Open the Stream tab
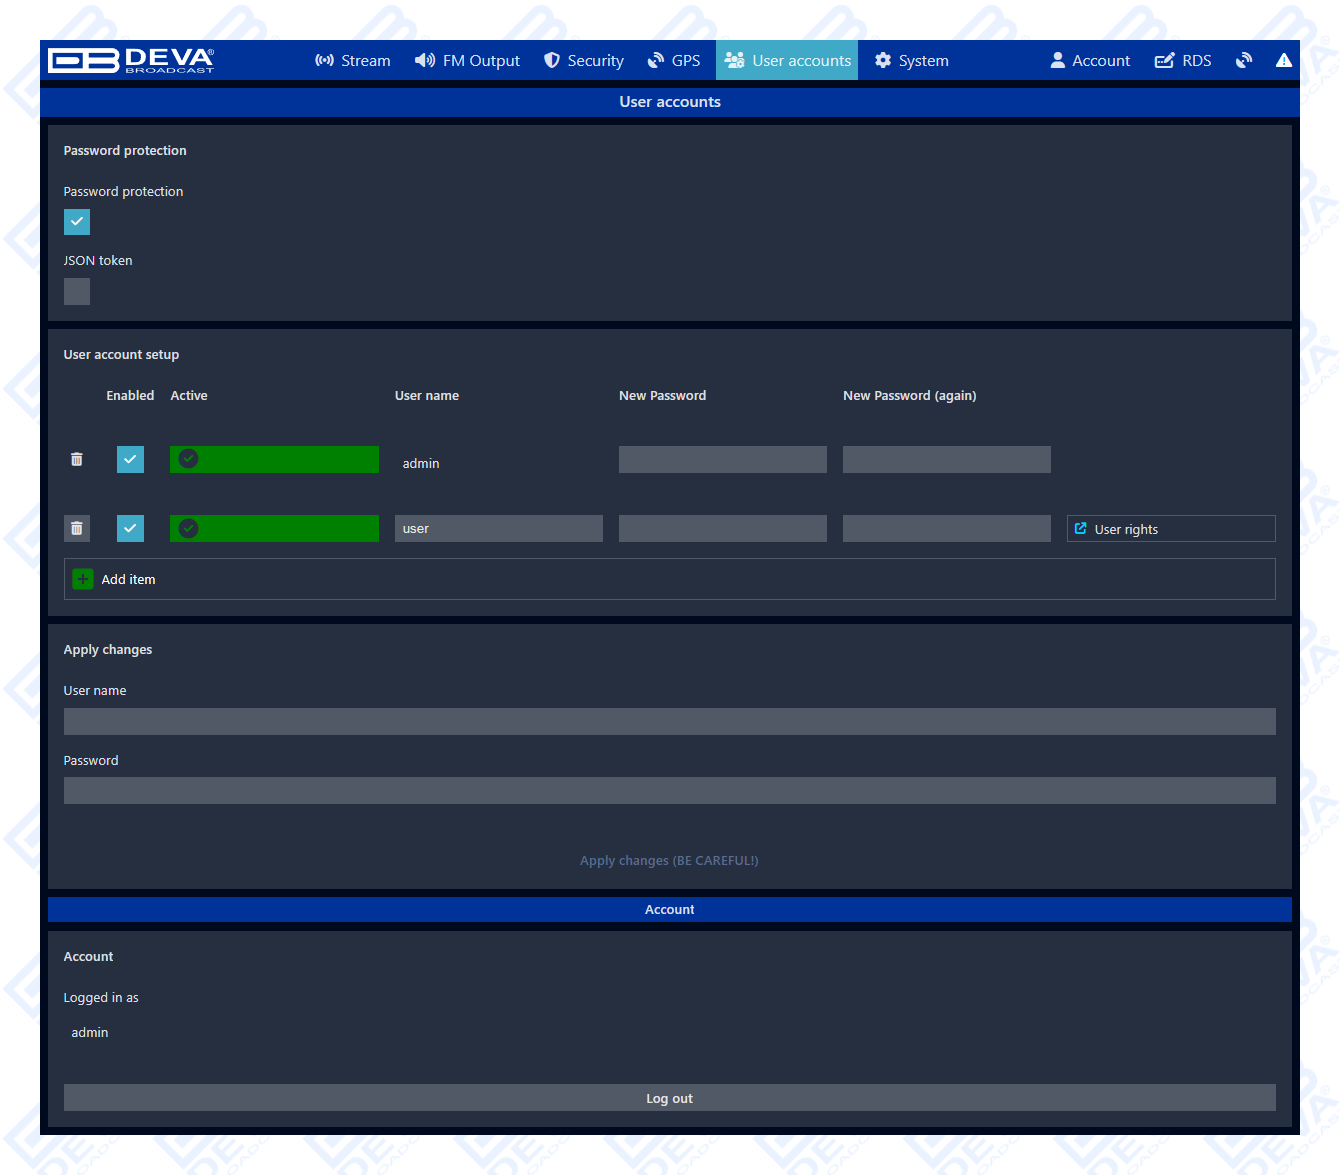1340x1175 pixels. tap(353, 61)
